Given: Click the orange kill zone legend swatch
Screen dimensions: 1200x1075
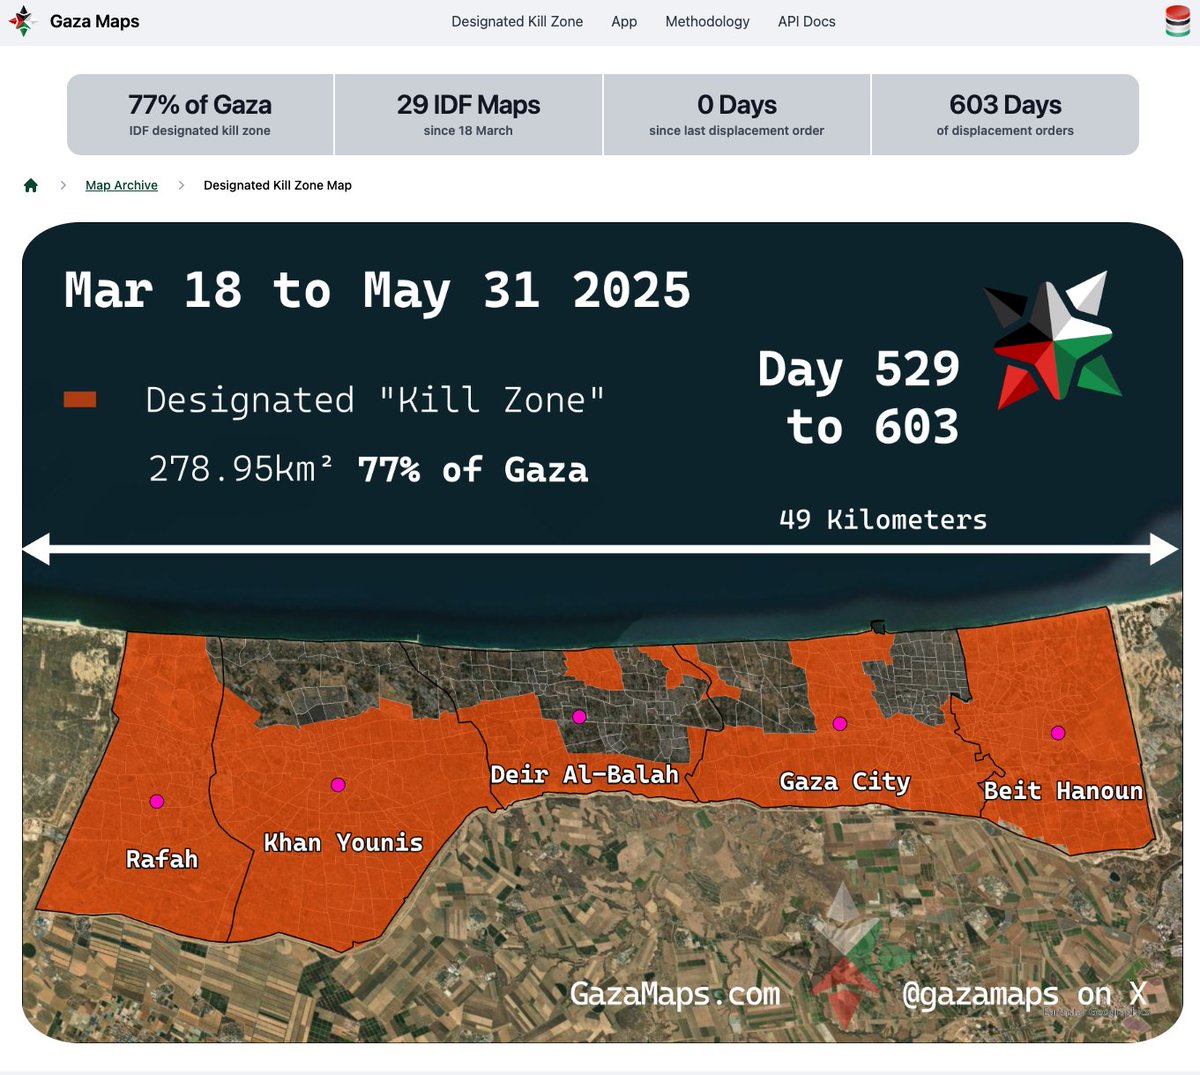Looking at the screenshot, I should tap(80, 400).
